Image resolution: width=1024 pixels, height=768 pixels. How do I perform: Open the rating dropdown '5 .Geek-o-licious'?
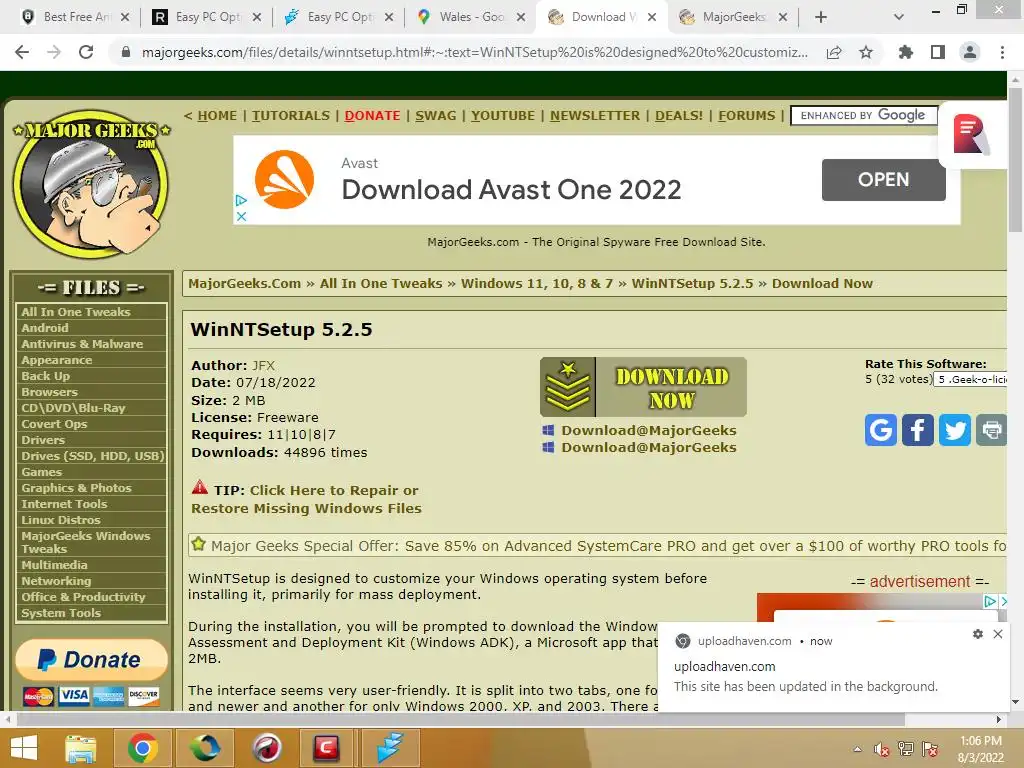click(x=970, y=379)
